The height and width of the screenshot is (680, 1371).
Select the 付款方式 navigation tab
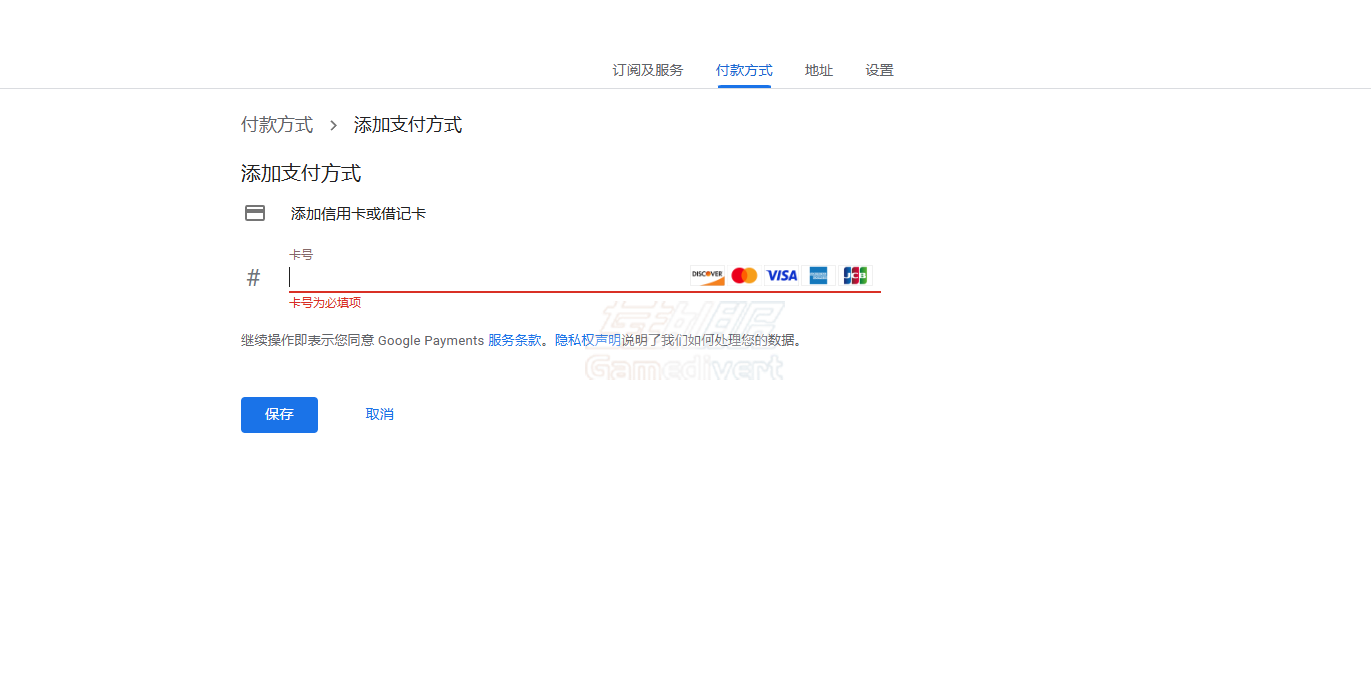[x=744, y=70]
